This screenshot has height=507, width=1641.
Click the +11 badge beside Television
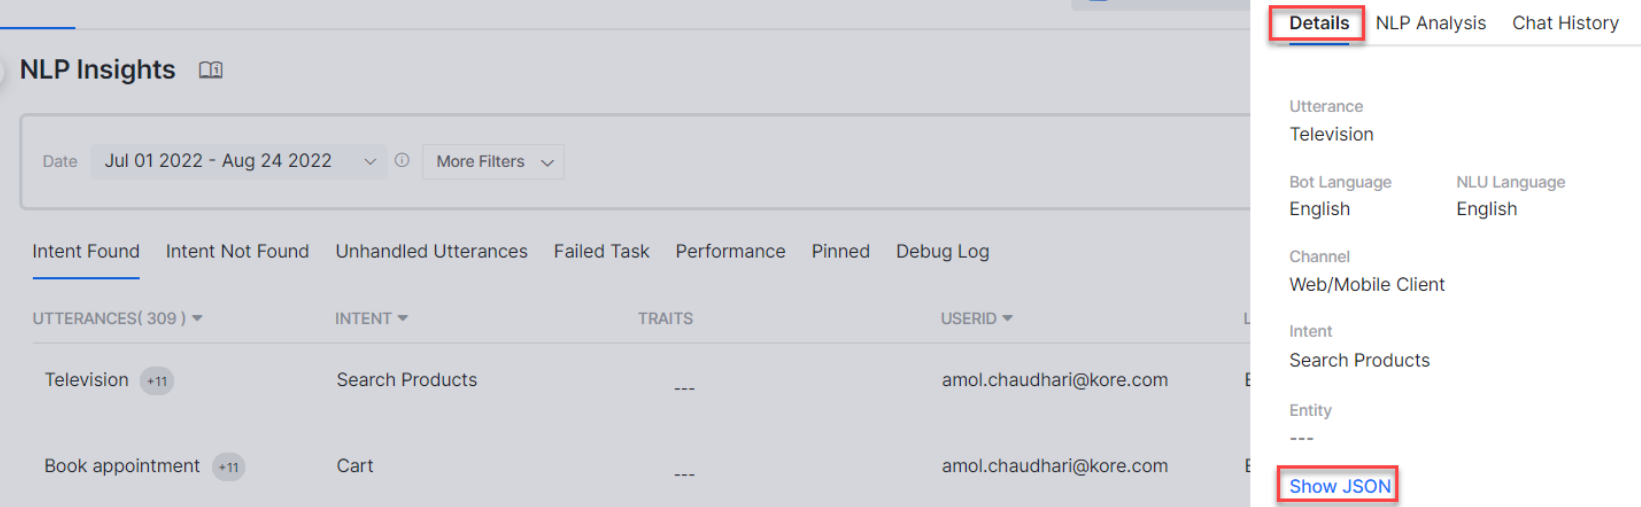click(x=157, y=381)
